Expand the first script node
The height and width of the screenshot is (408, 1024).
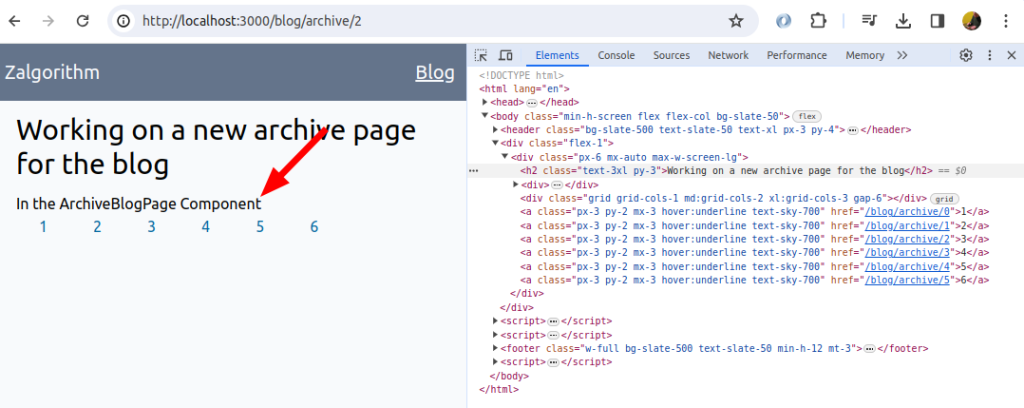[x=495, y=321]
